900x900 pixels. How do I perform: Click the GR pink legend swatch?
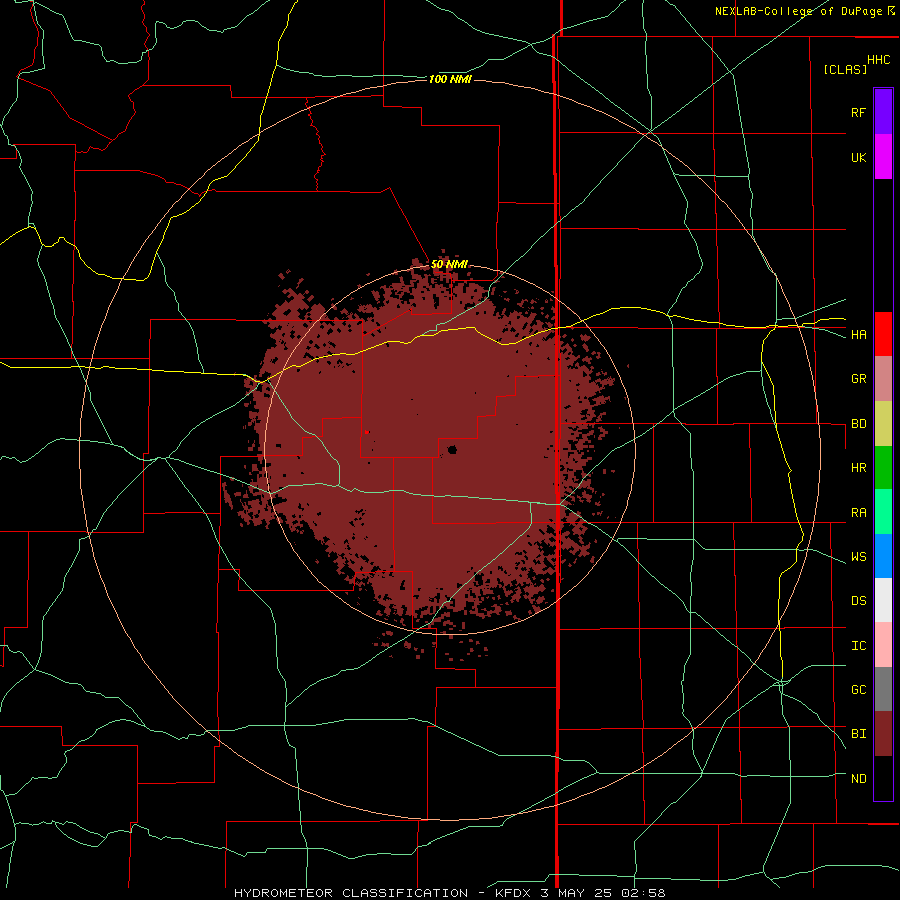[883, 379]
